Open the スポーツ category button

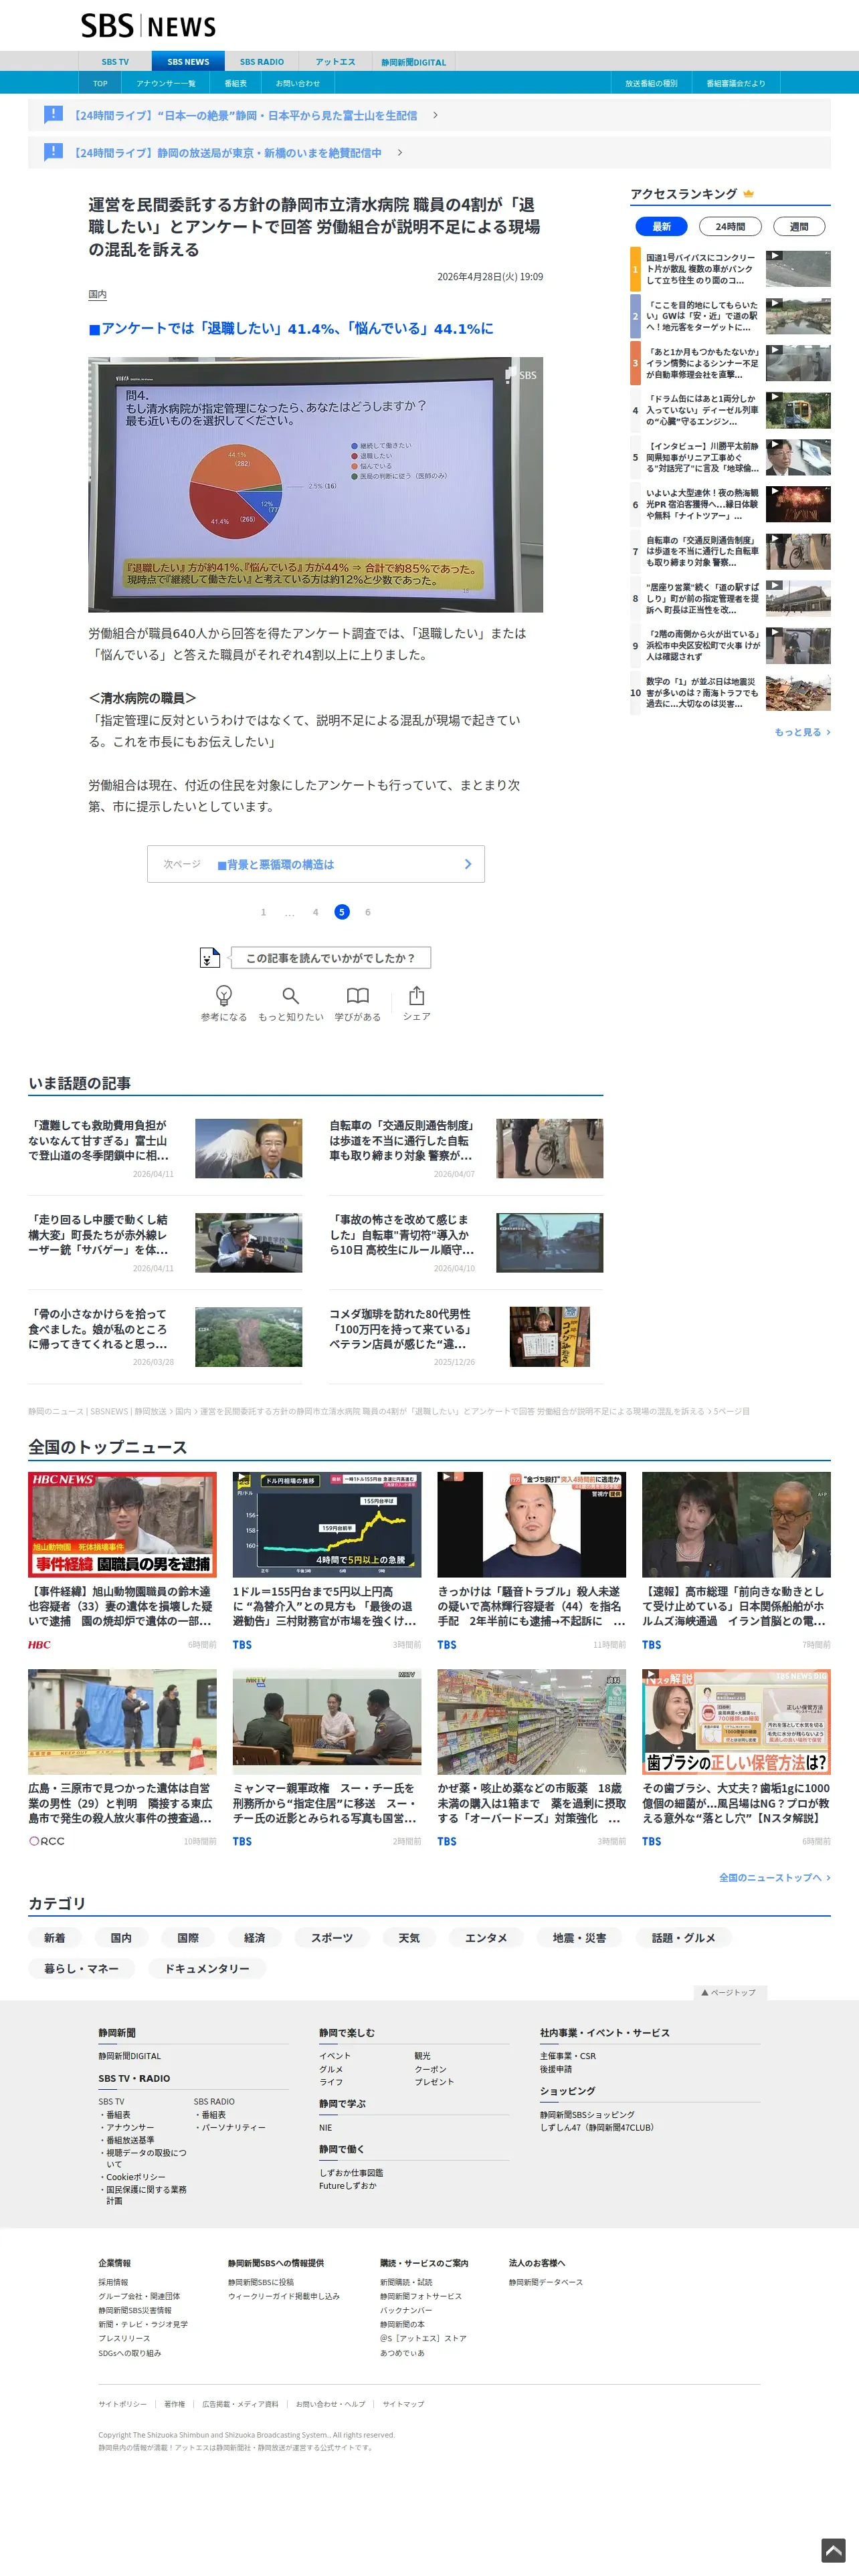tap(331, 1937)
